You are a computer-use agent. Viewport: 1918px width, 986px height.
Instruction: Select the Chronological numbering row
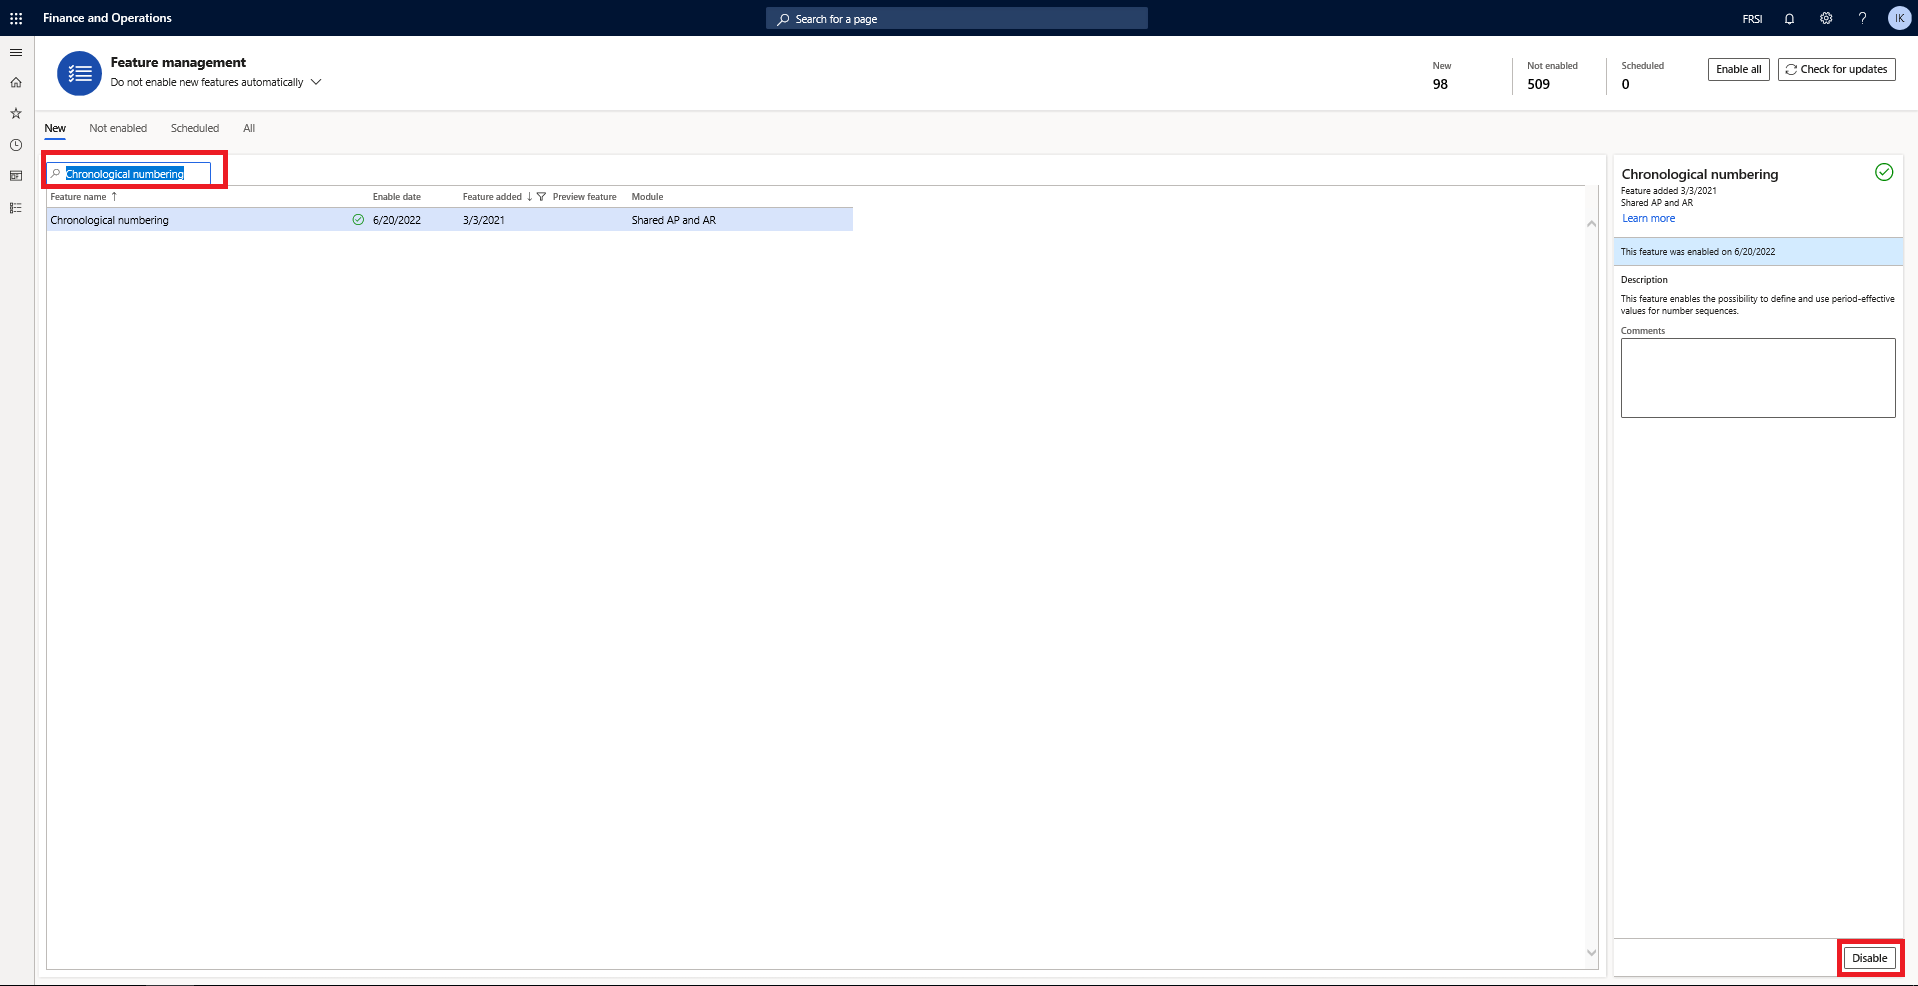[x=450, y=220]
